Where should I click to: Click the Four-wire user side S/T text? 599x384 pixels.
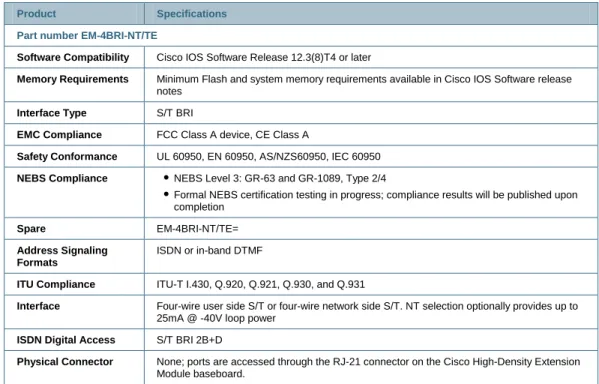pos(367,312)
